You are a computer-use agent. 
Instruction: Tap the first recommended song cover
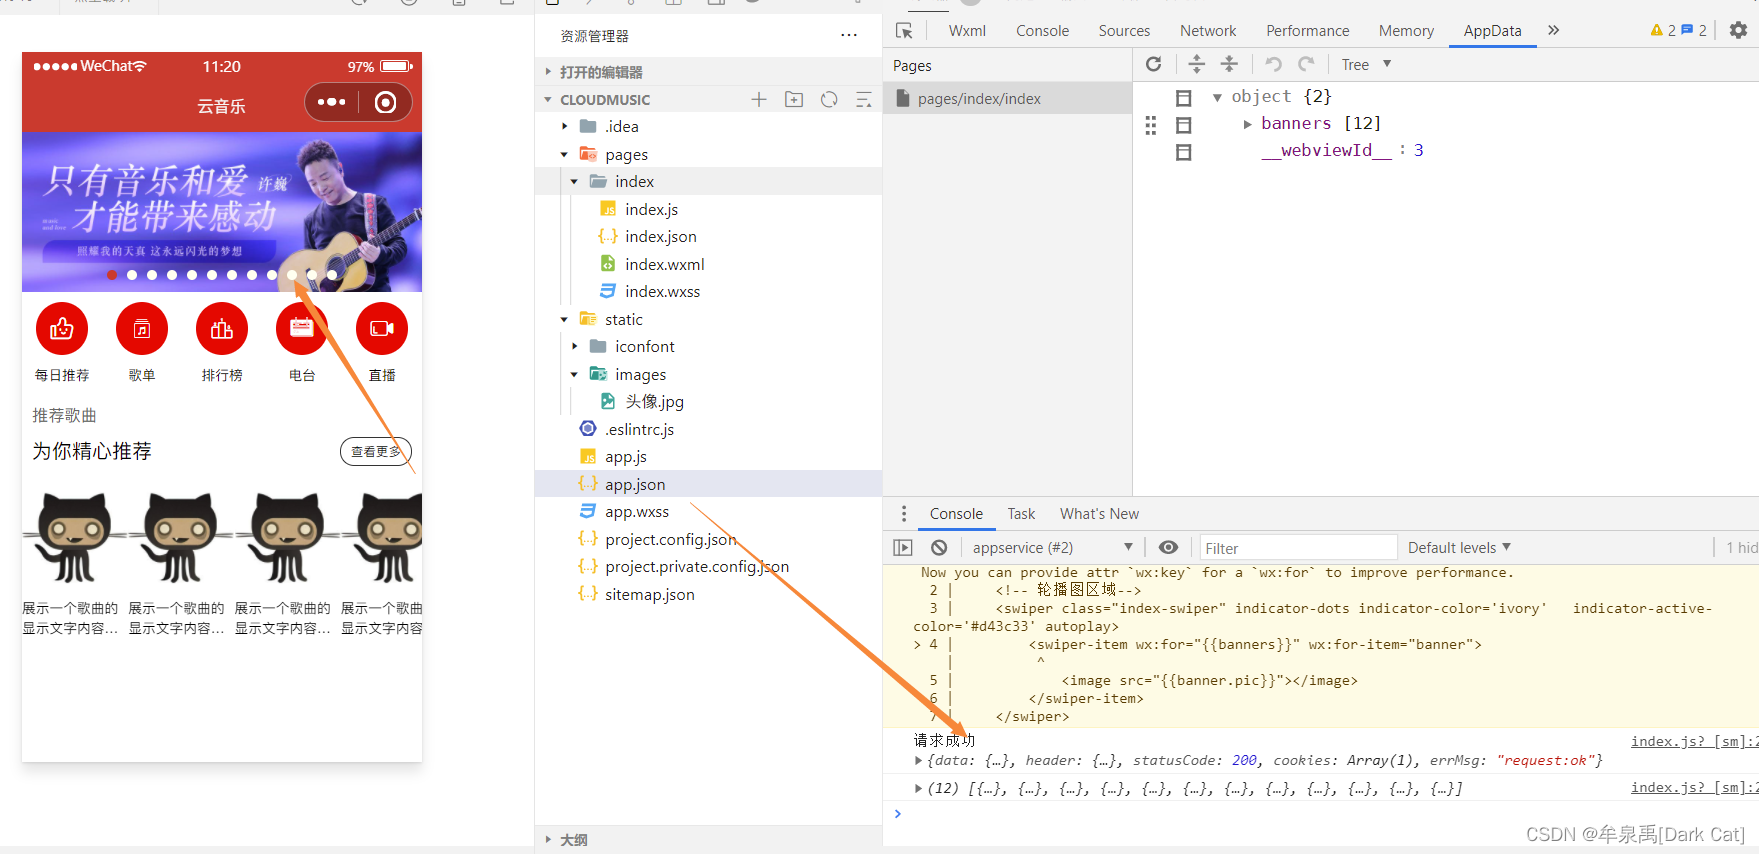[x=74, y=537]
